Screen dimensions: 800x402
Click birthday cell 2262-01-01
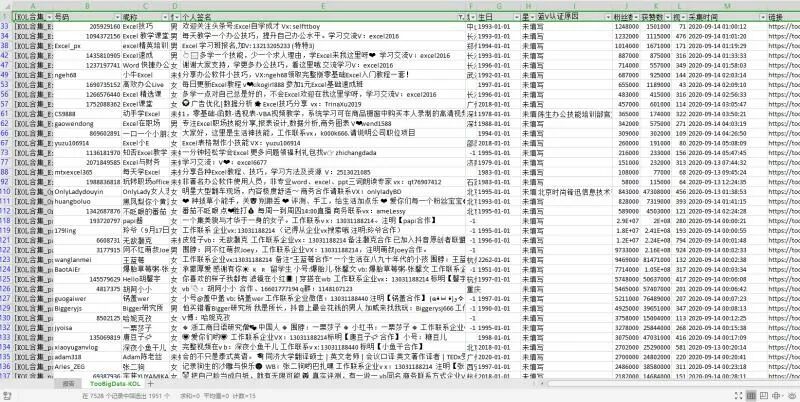498,260
